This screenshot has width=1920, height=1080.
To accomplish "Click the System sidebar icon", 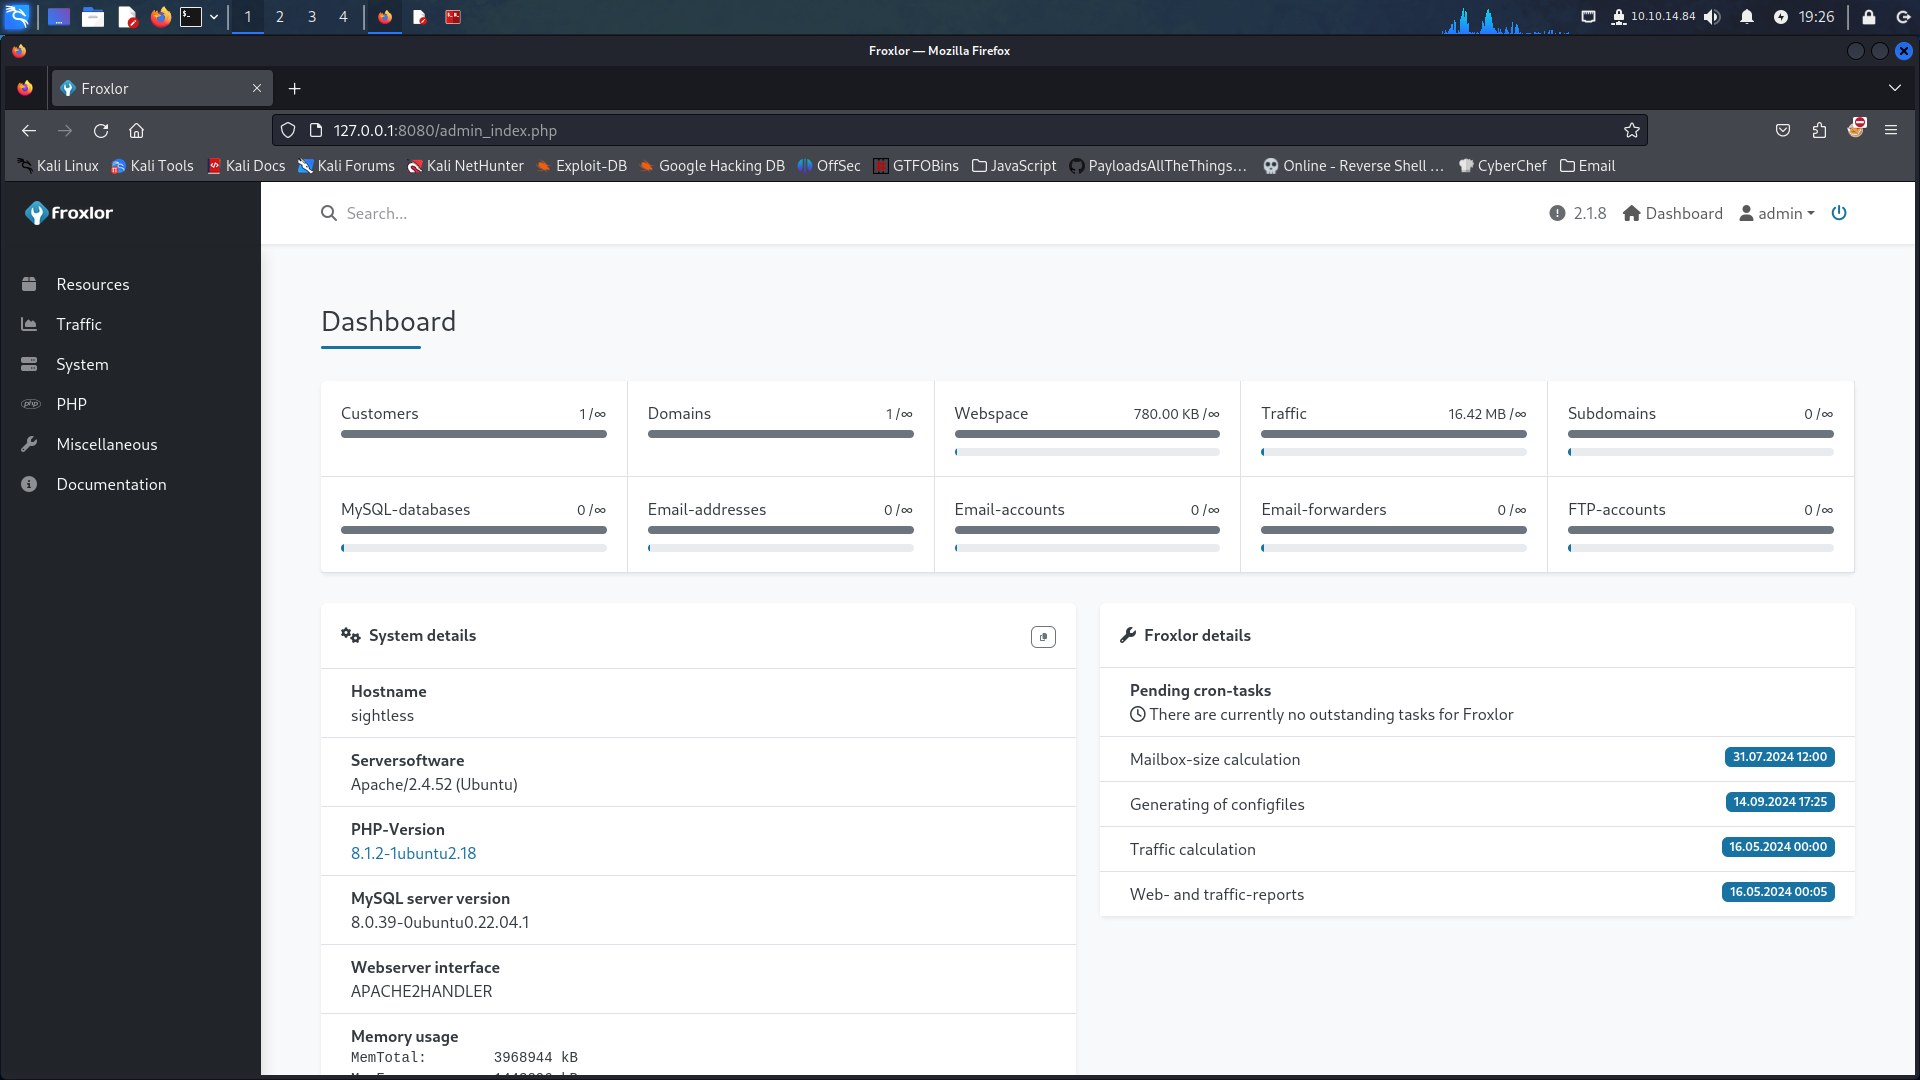I will [x=29, y=364].
